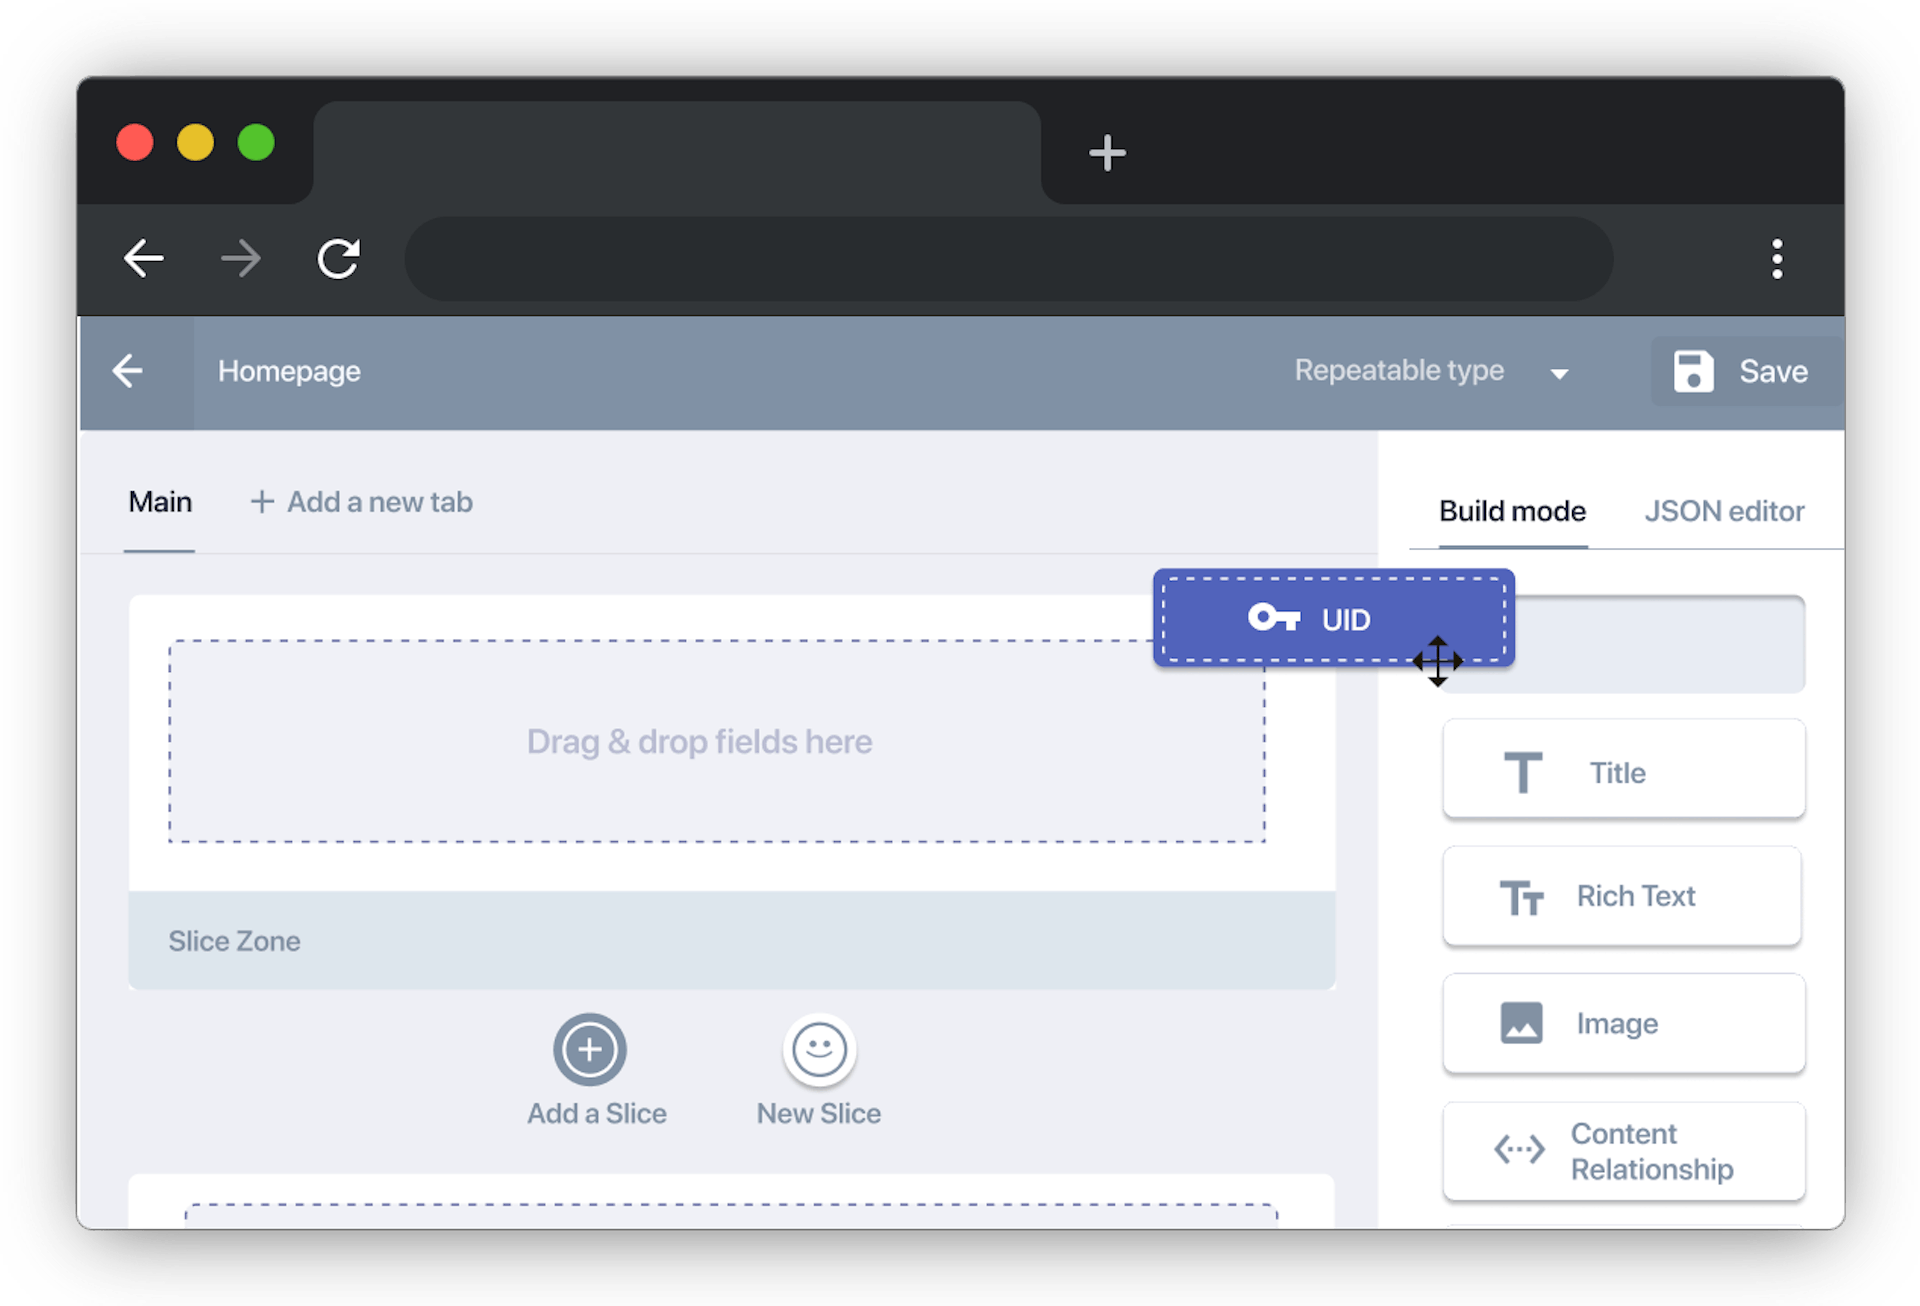This screenshot has width=1920, height=1306.
Task: Click the empty UID placeholder slot in sidebar
Action: tap(1660, 645)
